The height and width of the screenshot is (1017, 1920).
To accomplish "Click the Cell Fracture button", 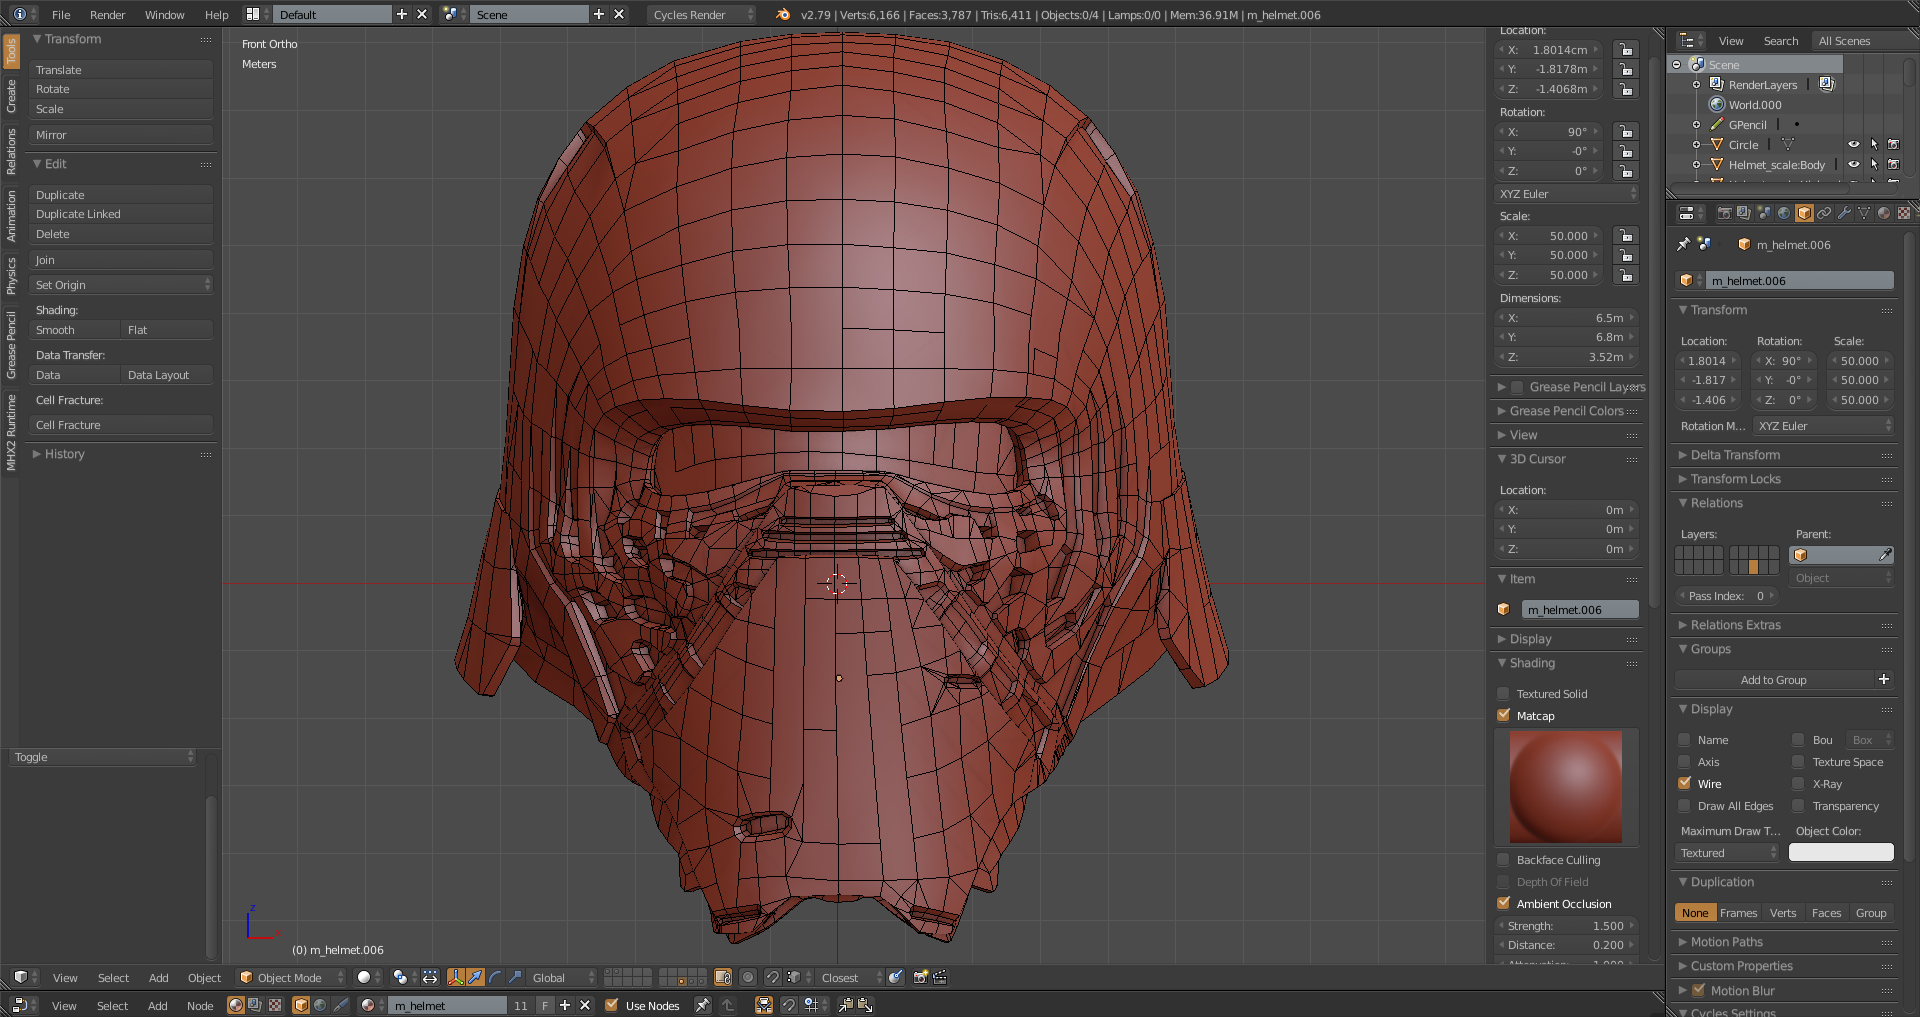I will pyautogui.click(x=121, y=425).
